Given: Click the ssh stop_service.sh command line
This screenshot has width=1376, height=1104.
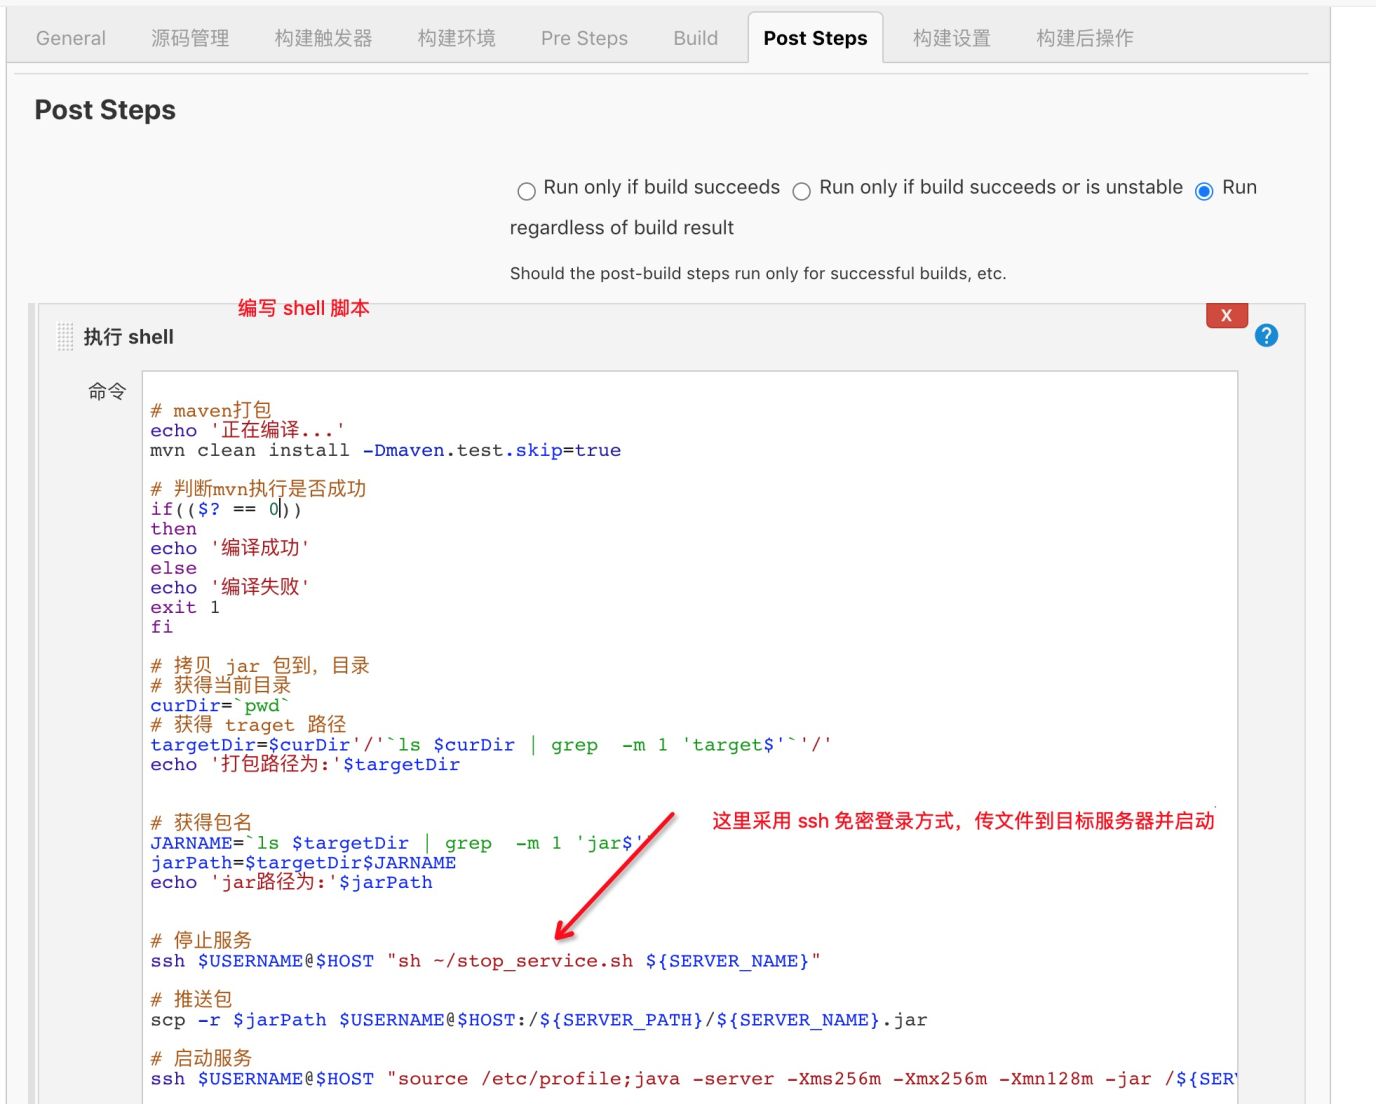Looking at the screenshot, I should coord(486,961).
